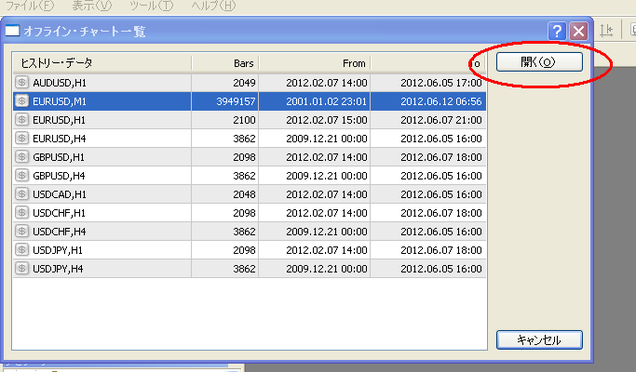Click the dollar icon beside EURUSD,M1

[x=21, y=101]
